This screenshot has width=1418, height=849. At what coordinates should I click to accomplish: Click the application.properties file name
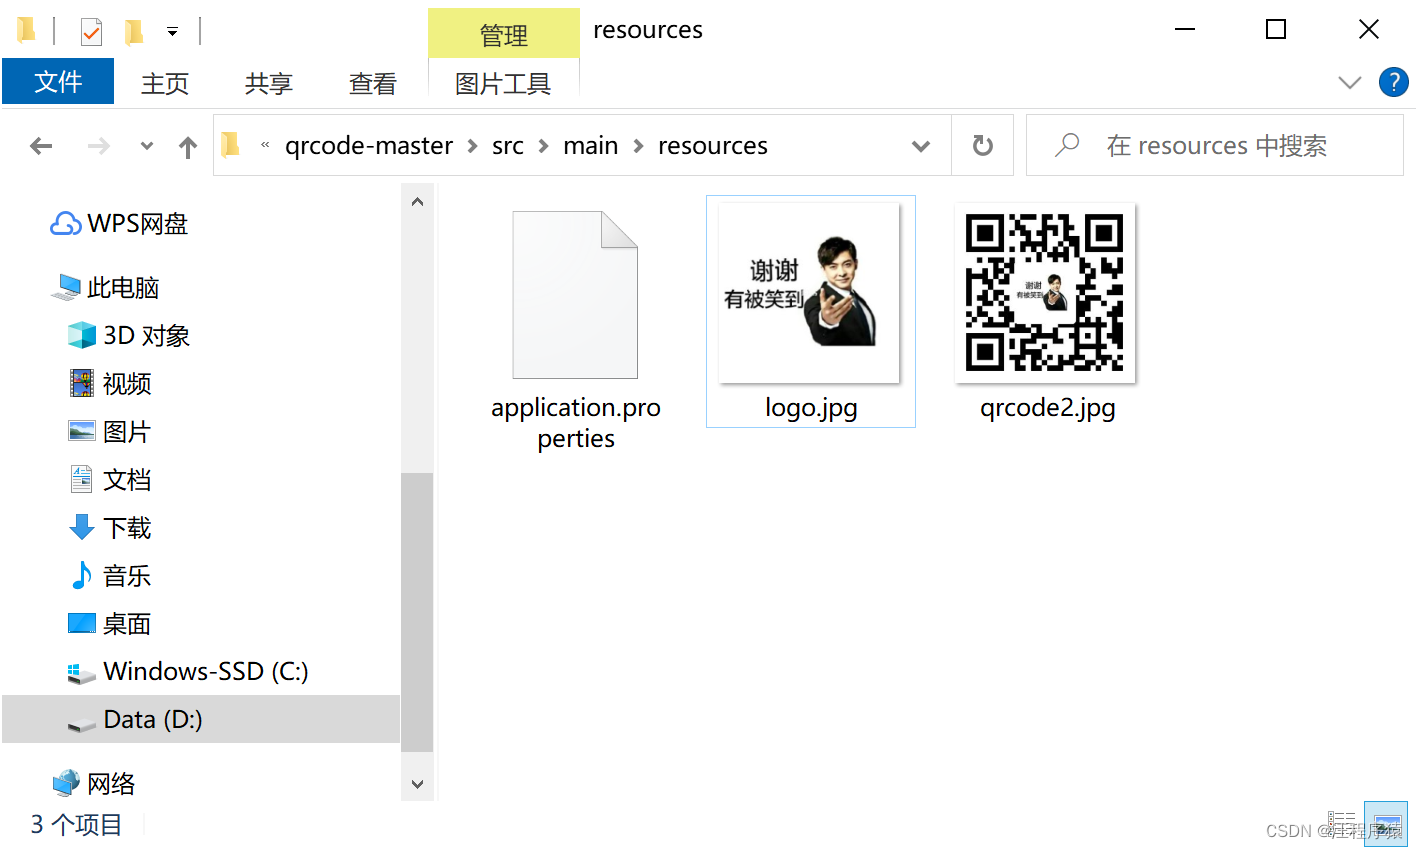pos(576,423)
